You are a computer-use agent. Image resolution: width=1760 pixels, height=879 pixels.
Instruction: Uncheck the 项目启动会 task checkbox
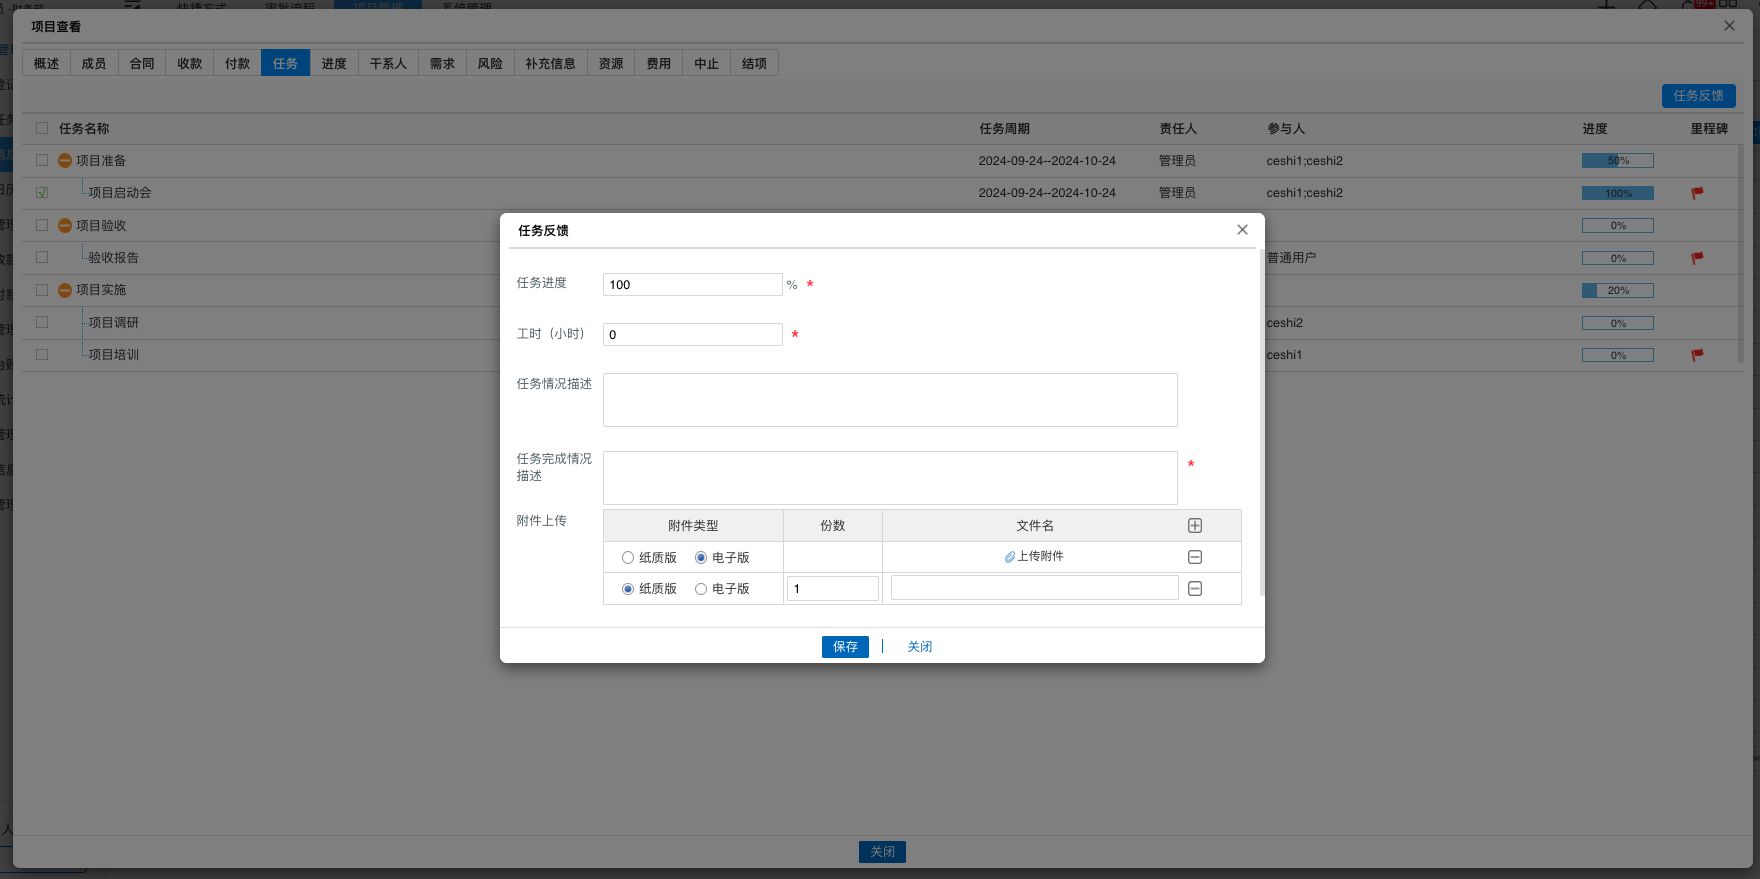42,193
